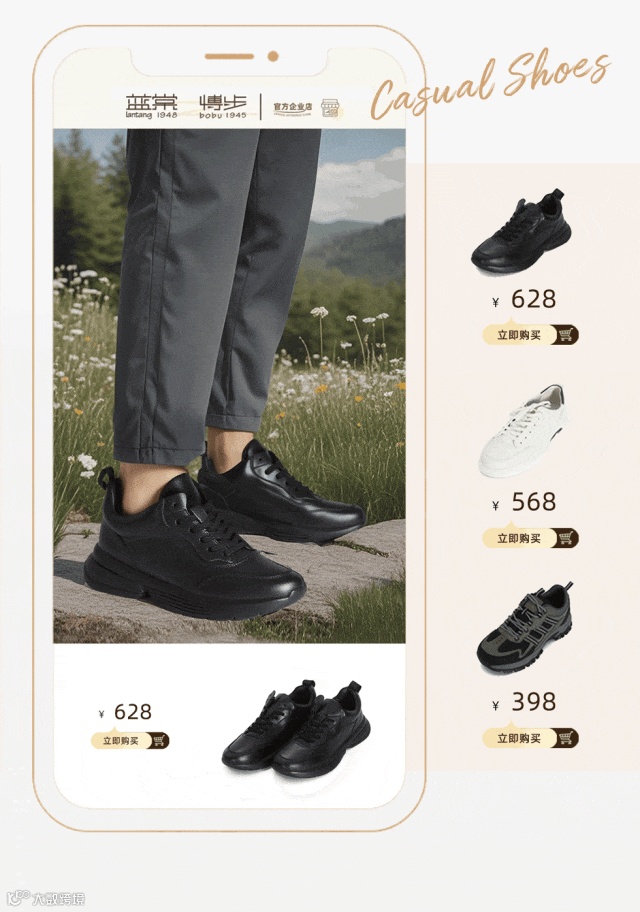This screenshot has width=640, height=912.
Task: Select the white sneaker thumbnail
Action: pyautogui.click(x=522, y=431)
